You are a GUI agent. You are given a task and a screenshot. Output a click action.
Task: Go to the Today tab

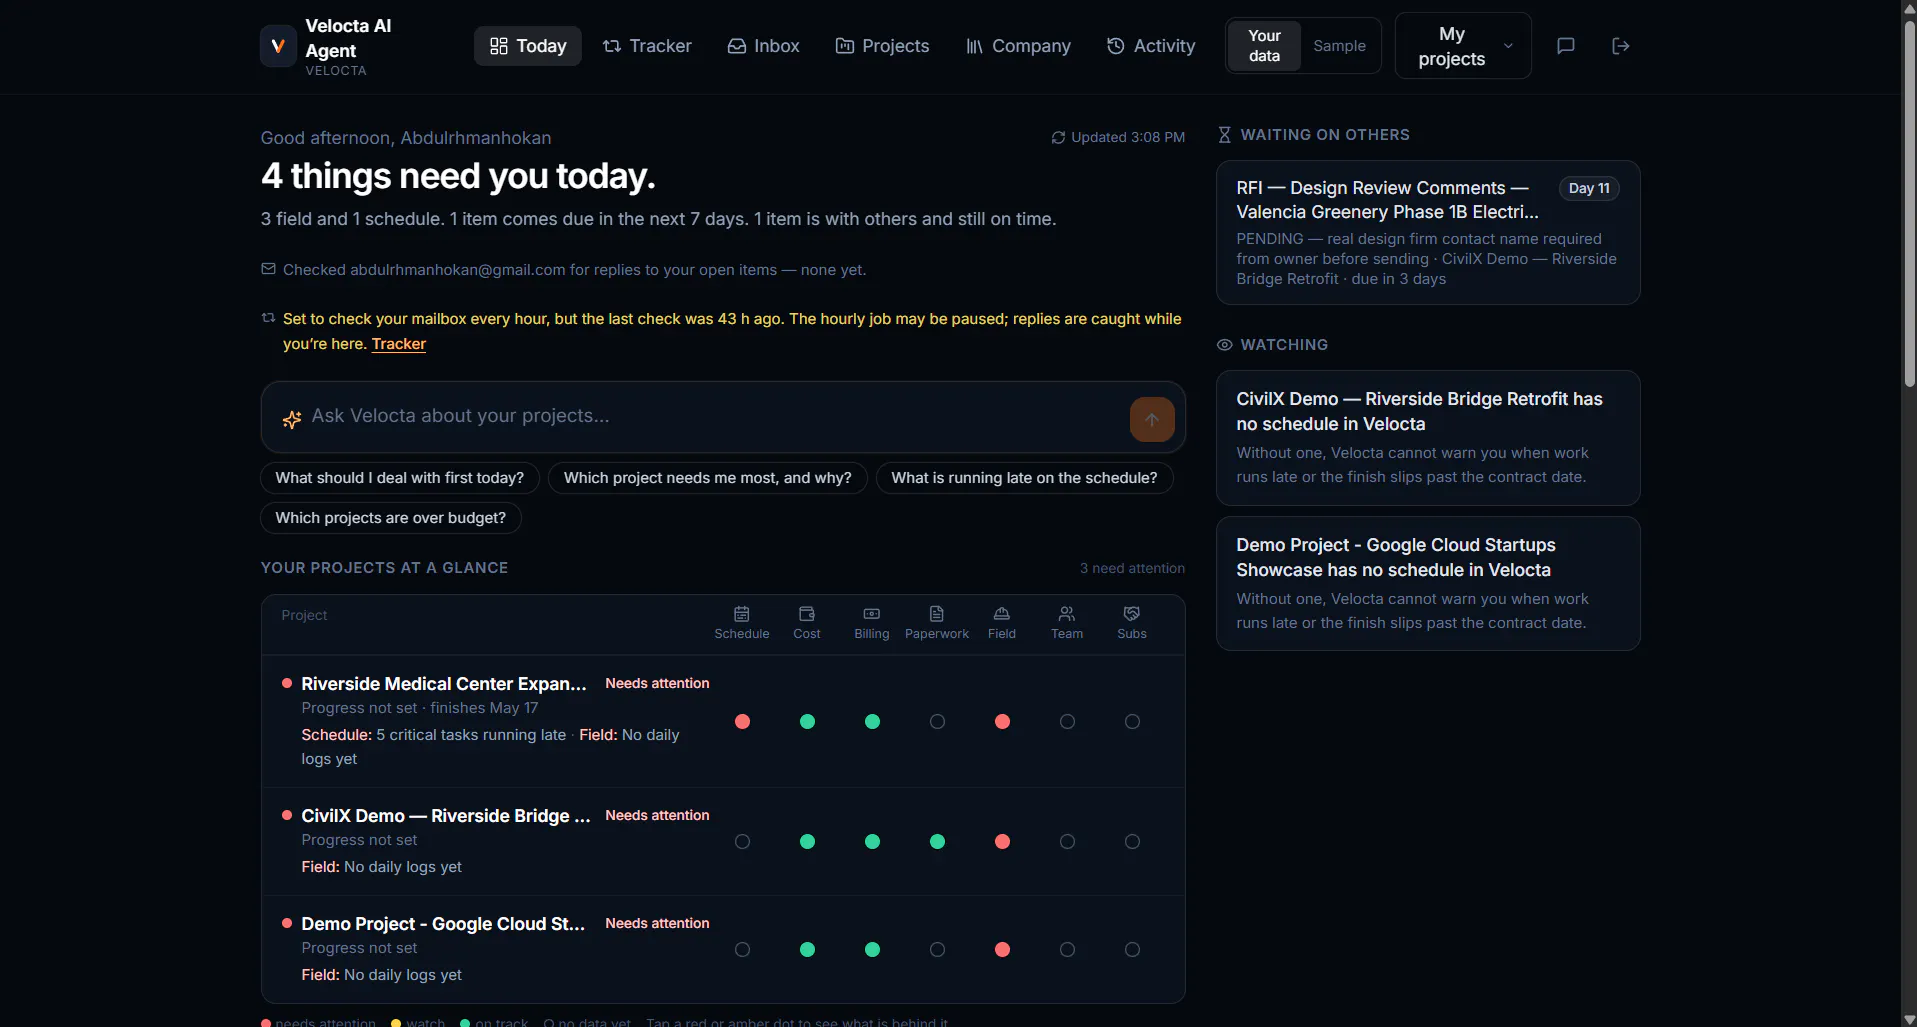[527, 46]
